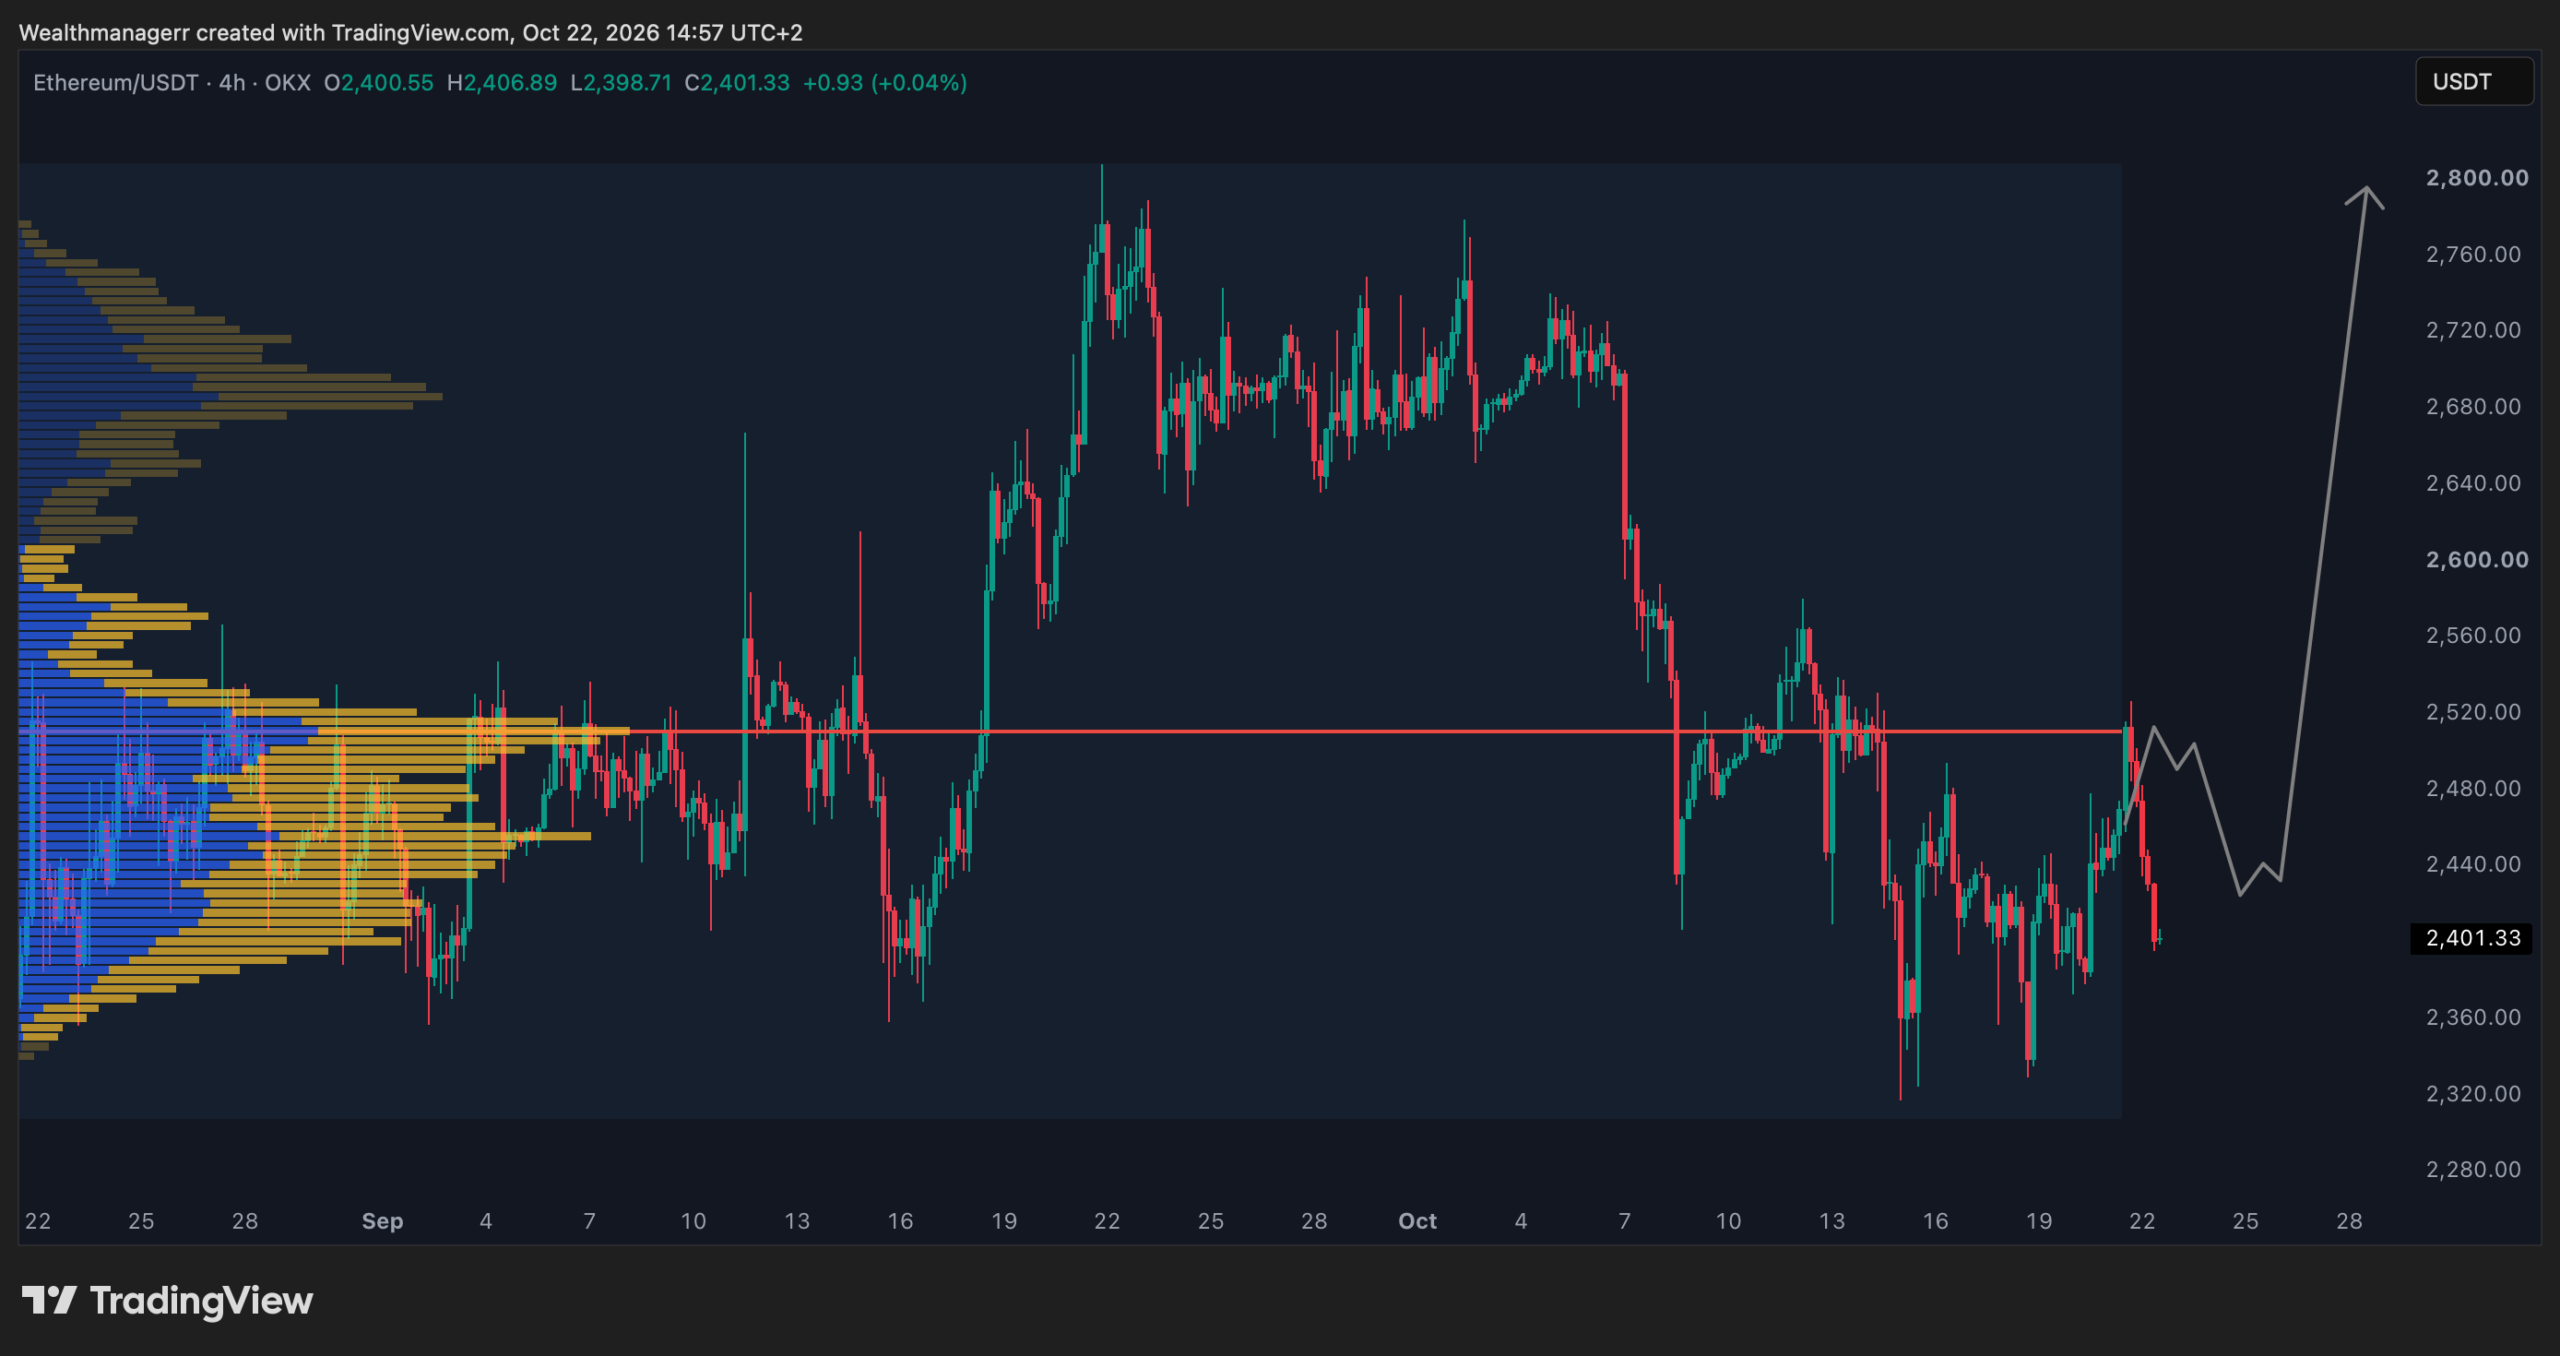Viewport: 2560px width, 1356px height.
Task: Click the USDT currency button
Action: pyautogui.click(x=2474, y=82)
